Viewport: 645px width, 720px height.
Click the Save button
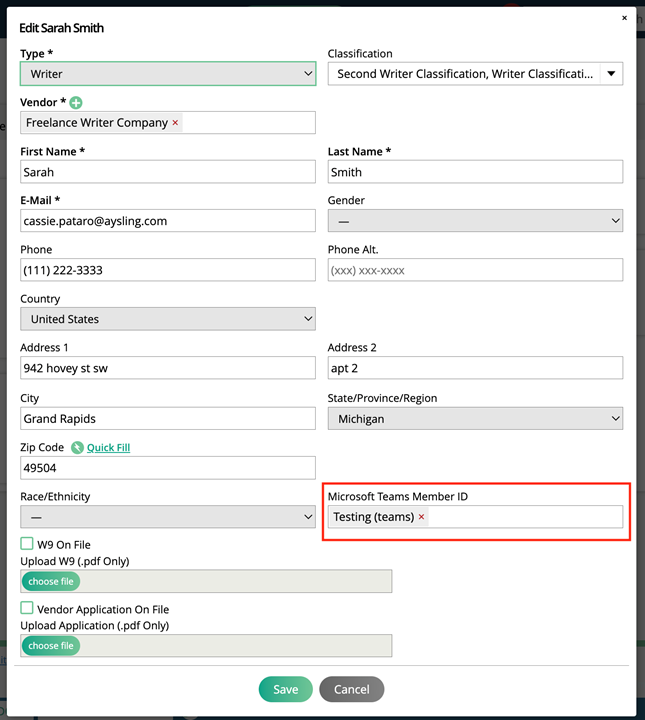click(x=285, y=689)
